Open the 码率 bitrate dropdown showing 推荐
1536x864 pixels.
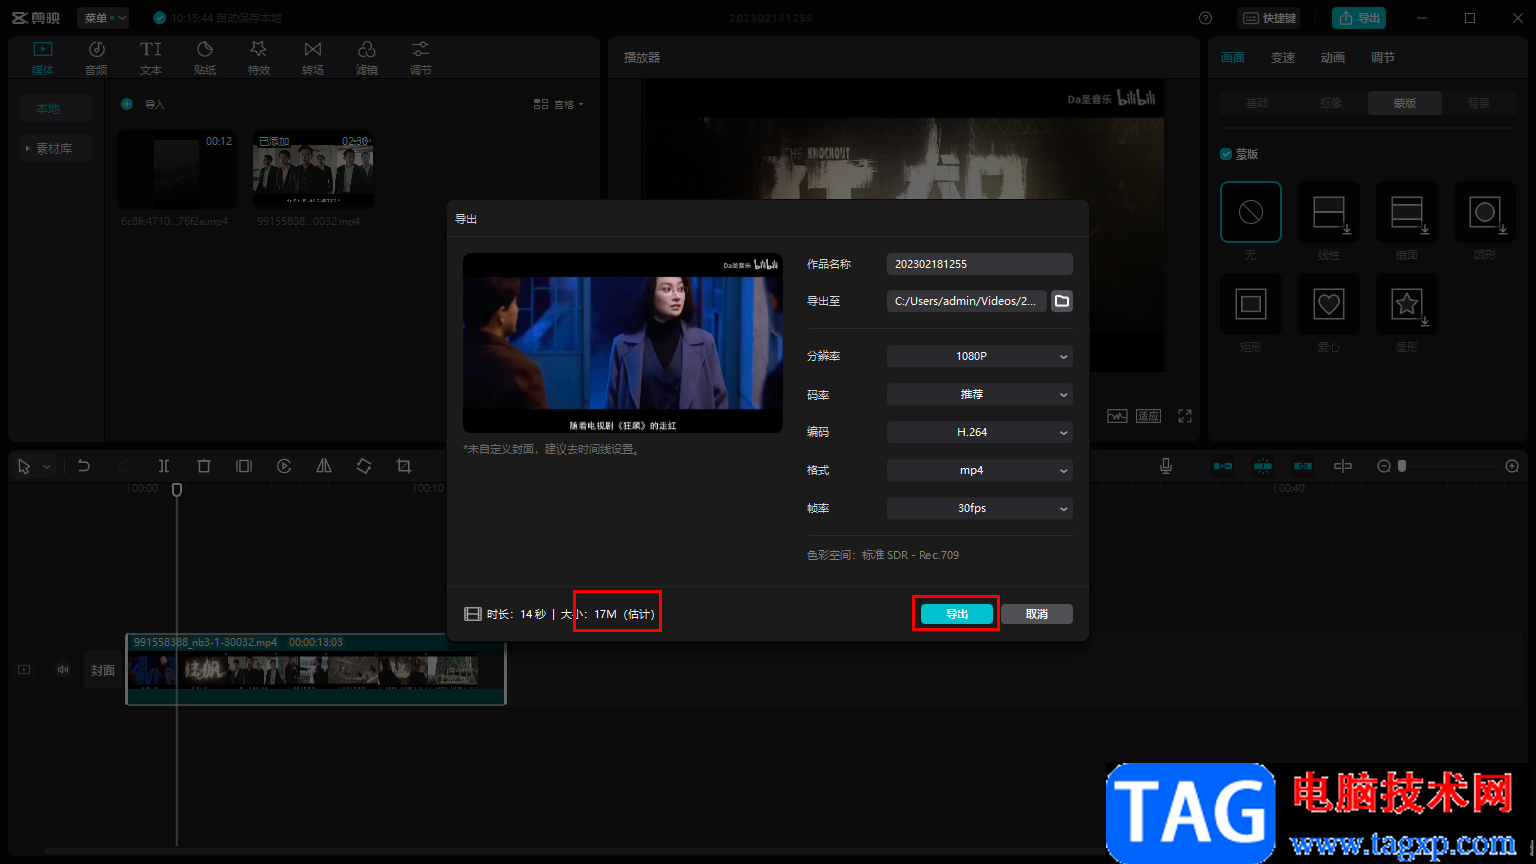(980, 394)
